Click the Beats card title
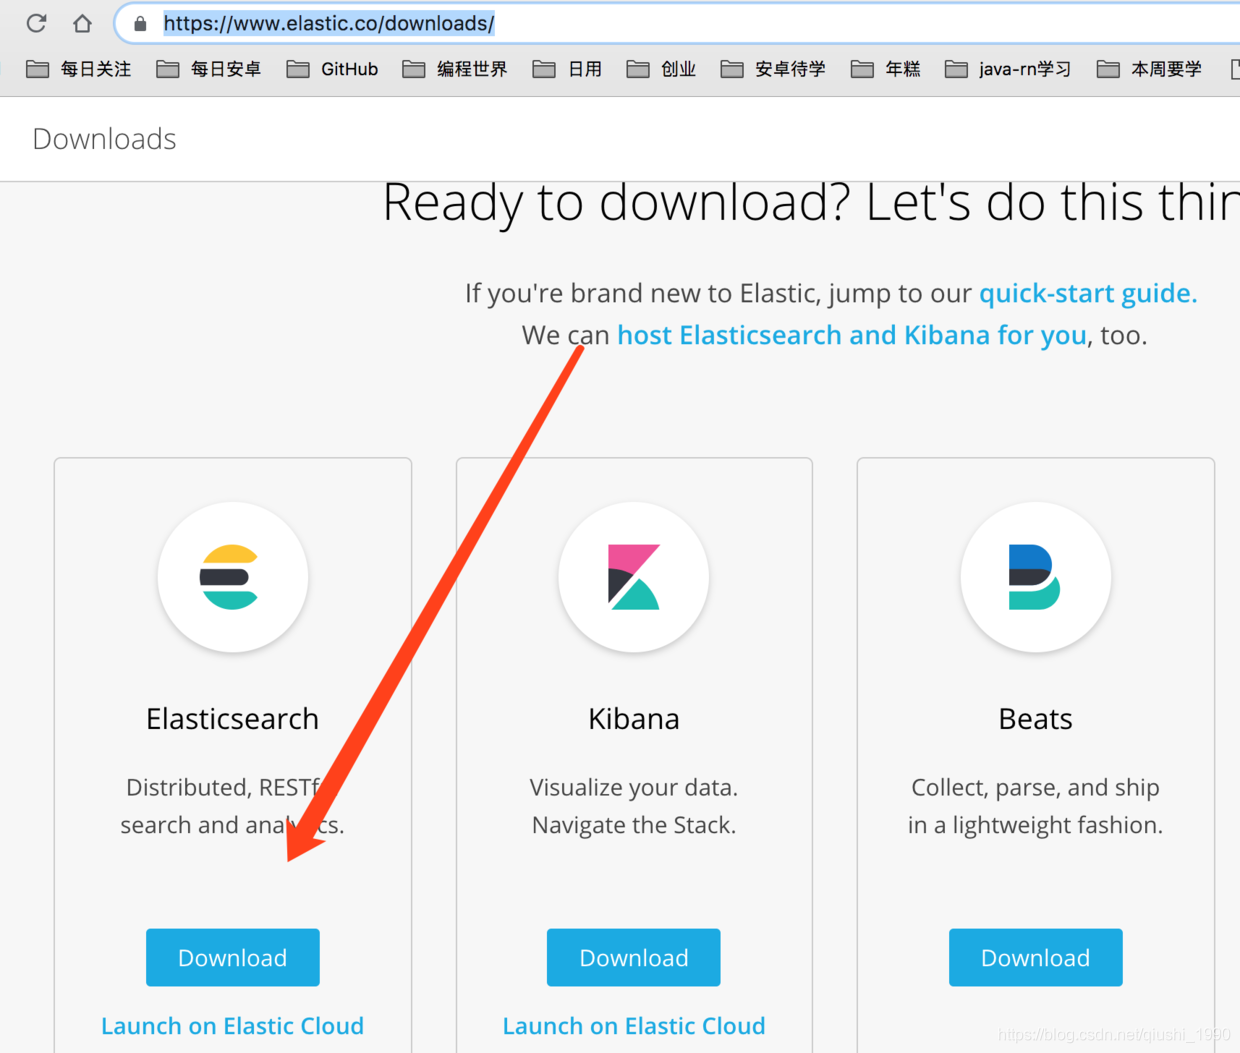The image size is (1240, 1053). coord(1035,719)
